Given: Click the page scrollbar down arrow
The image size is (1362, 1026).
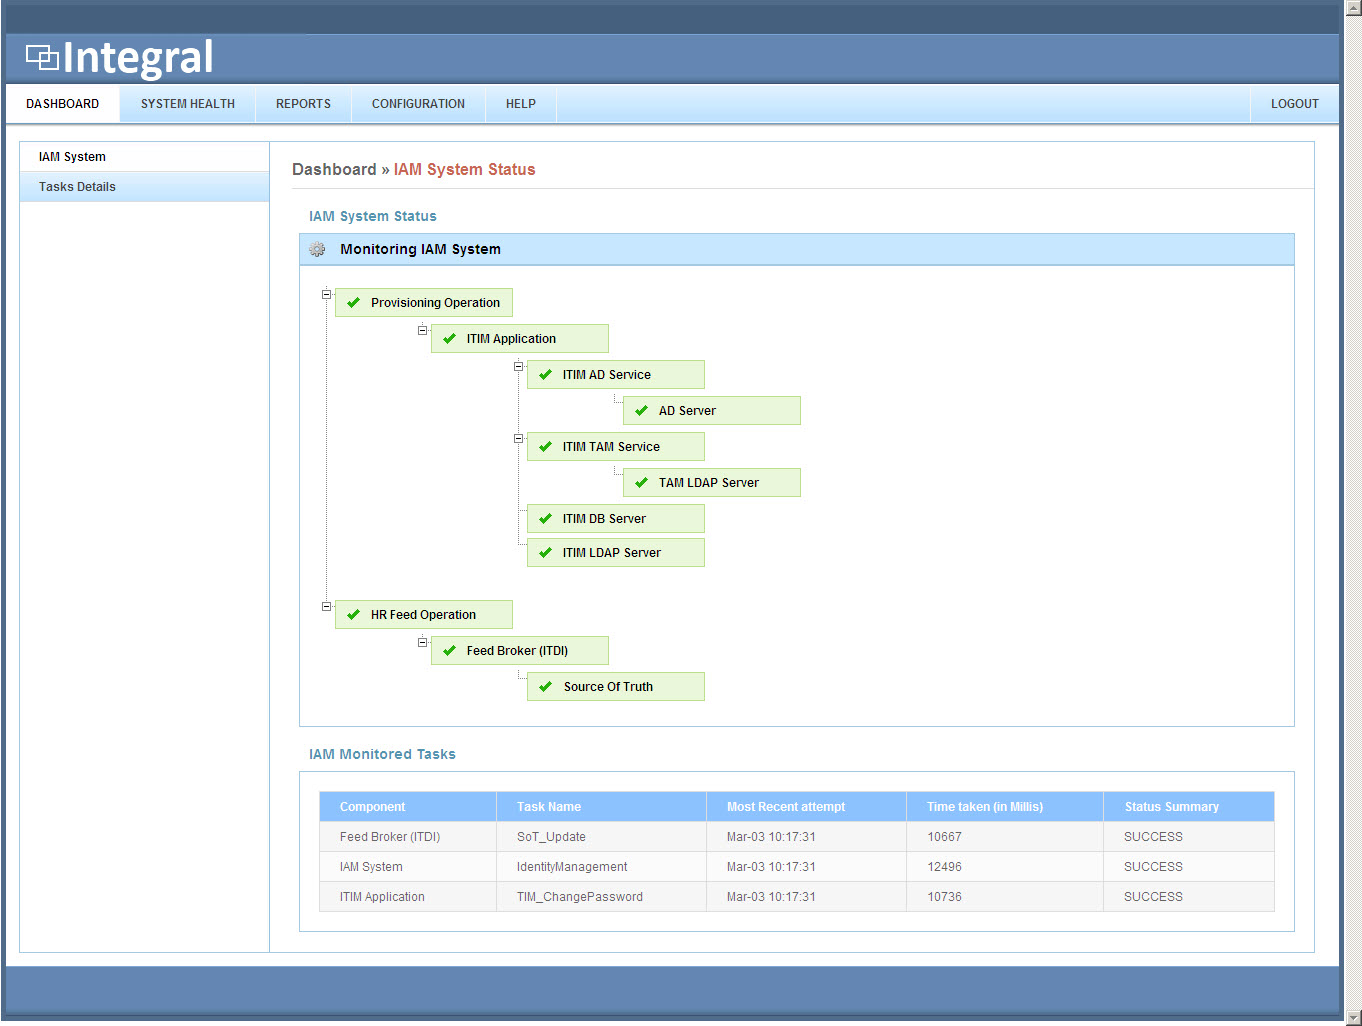Looking at the screenshot, I should [x=1354, y=1017].
